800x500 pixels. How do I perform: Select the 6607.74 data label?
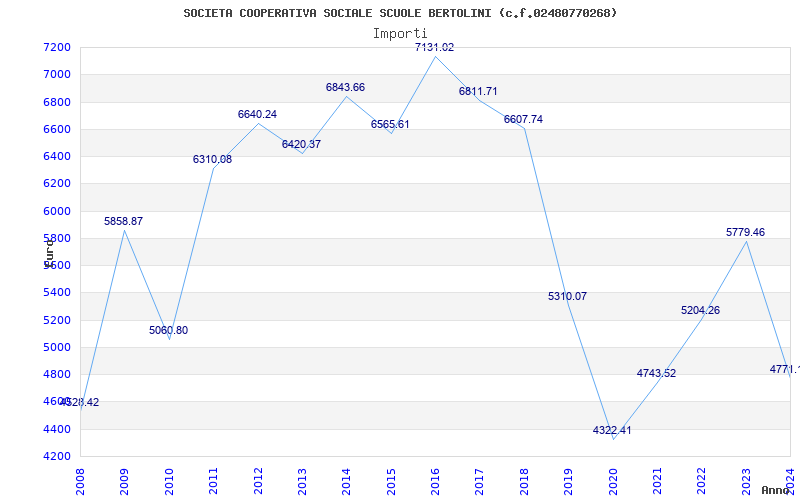(523, 119)
